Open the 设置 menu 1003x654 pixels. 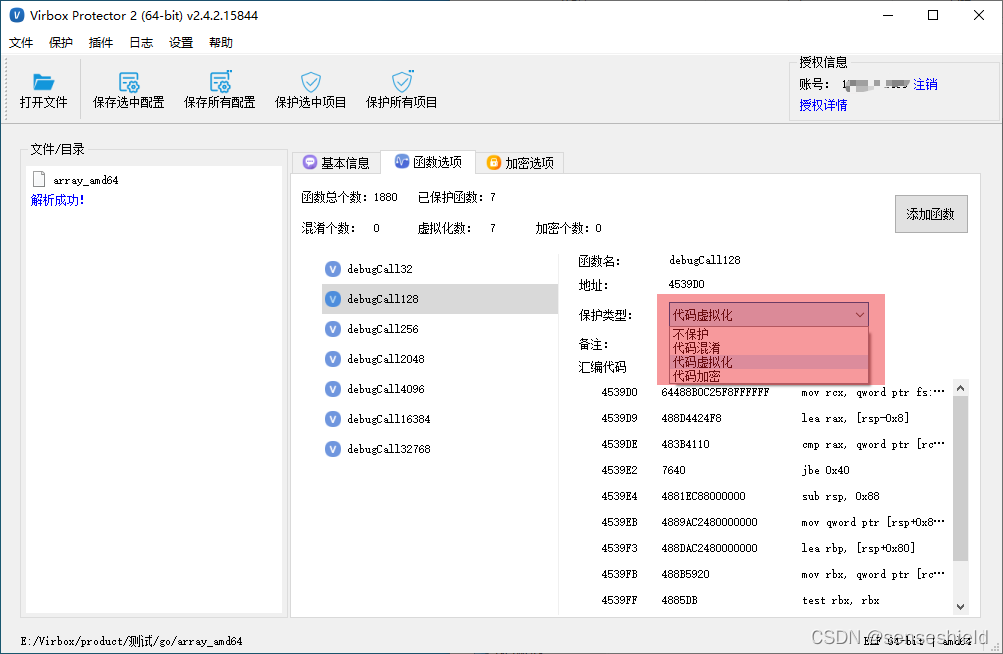(181, 43)
